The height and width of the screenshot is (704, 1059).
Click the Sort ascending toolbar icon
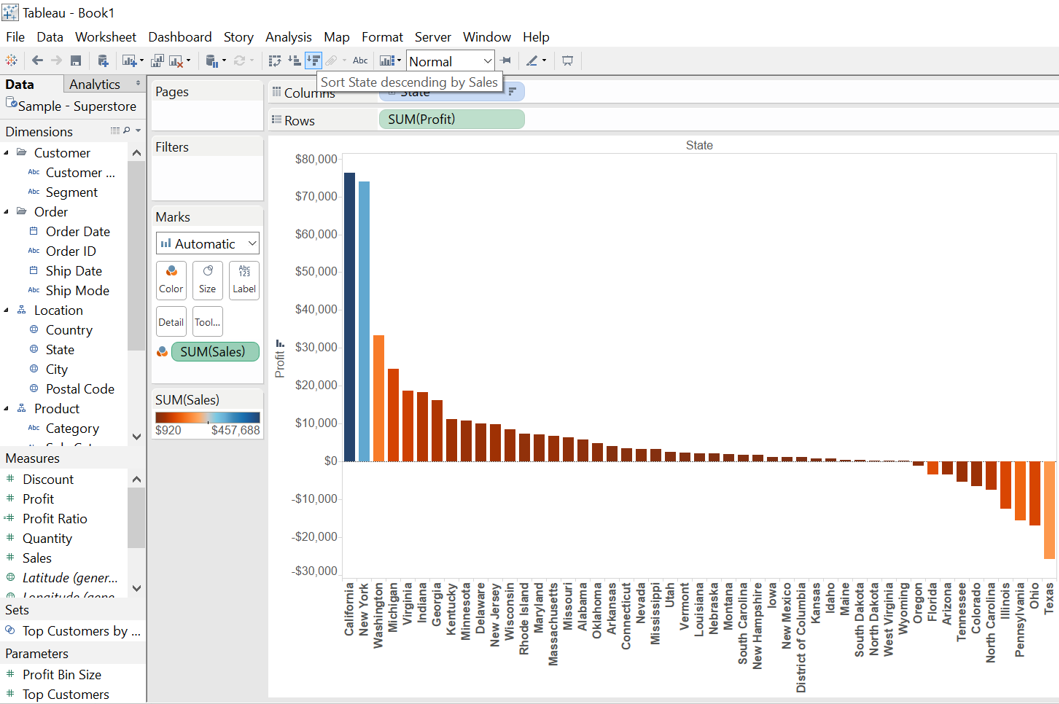point(294,61)
